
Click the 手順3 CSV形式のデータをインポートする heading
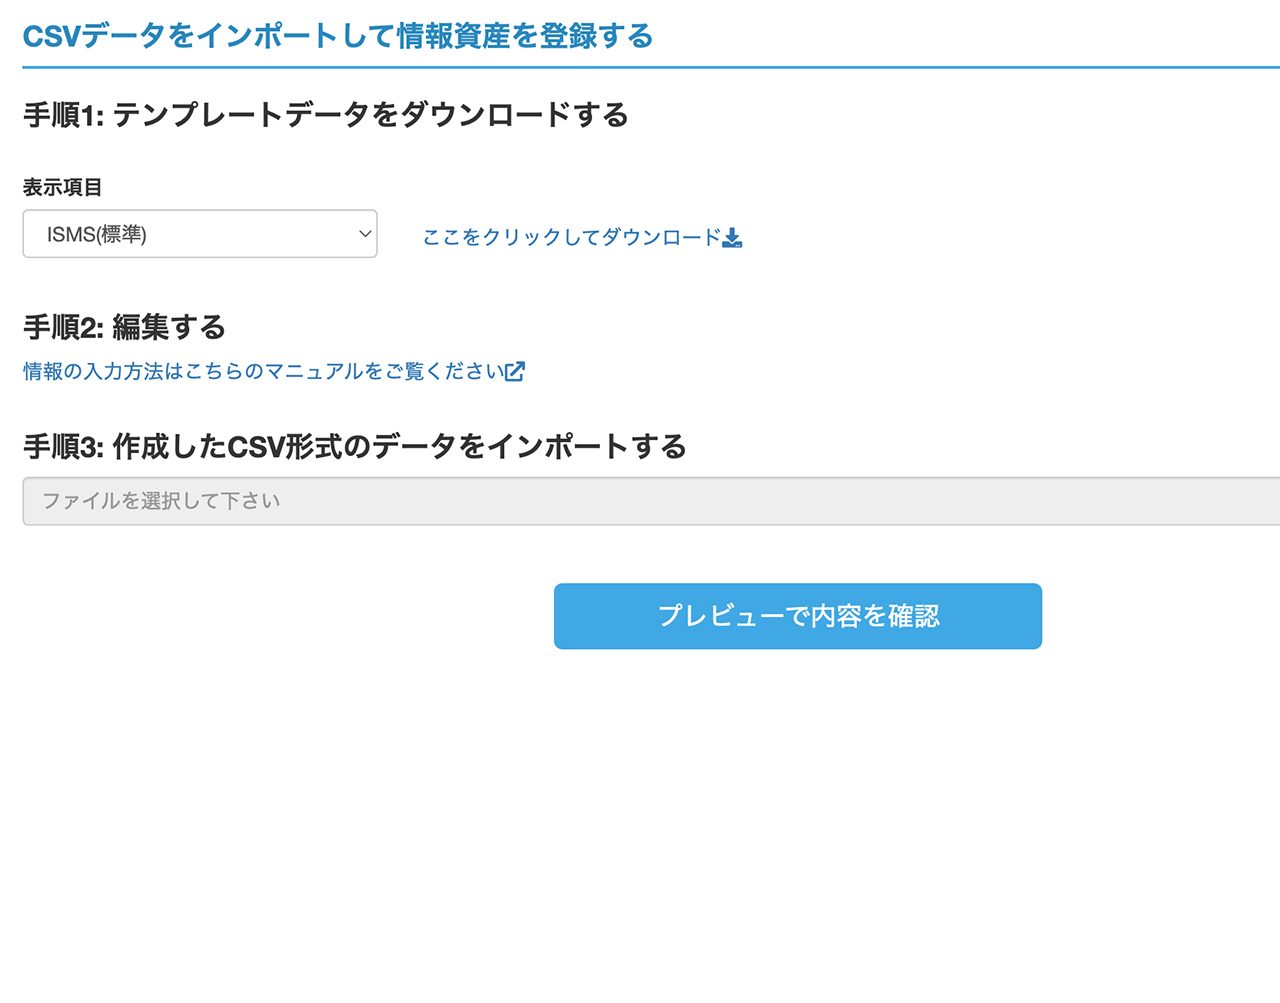(x=355, y=446)
